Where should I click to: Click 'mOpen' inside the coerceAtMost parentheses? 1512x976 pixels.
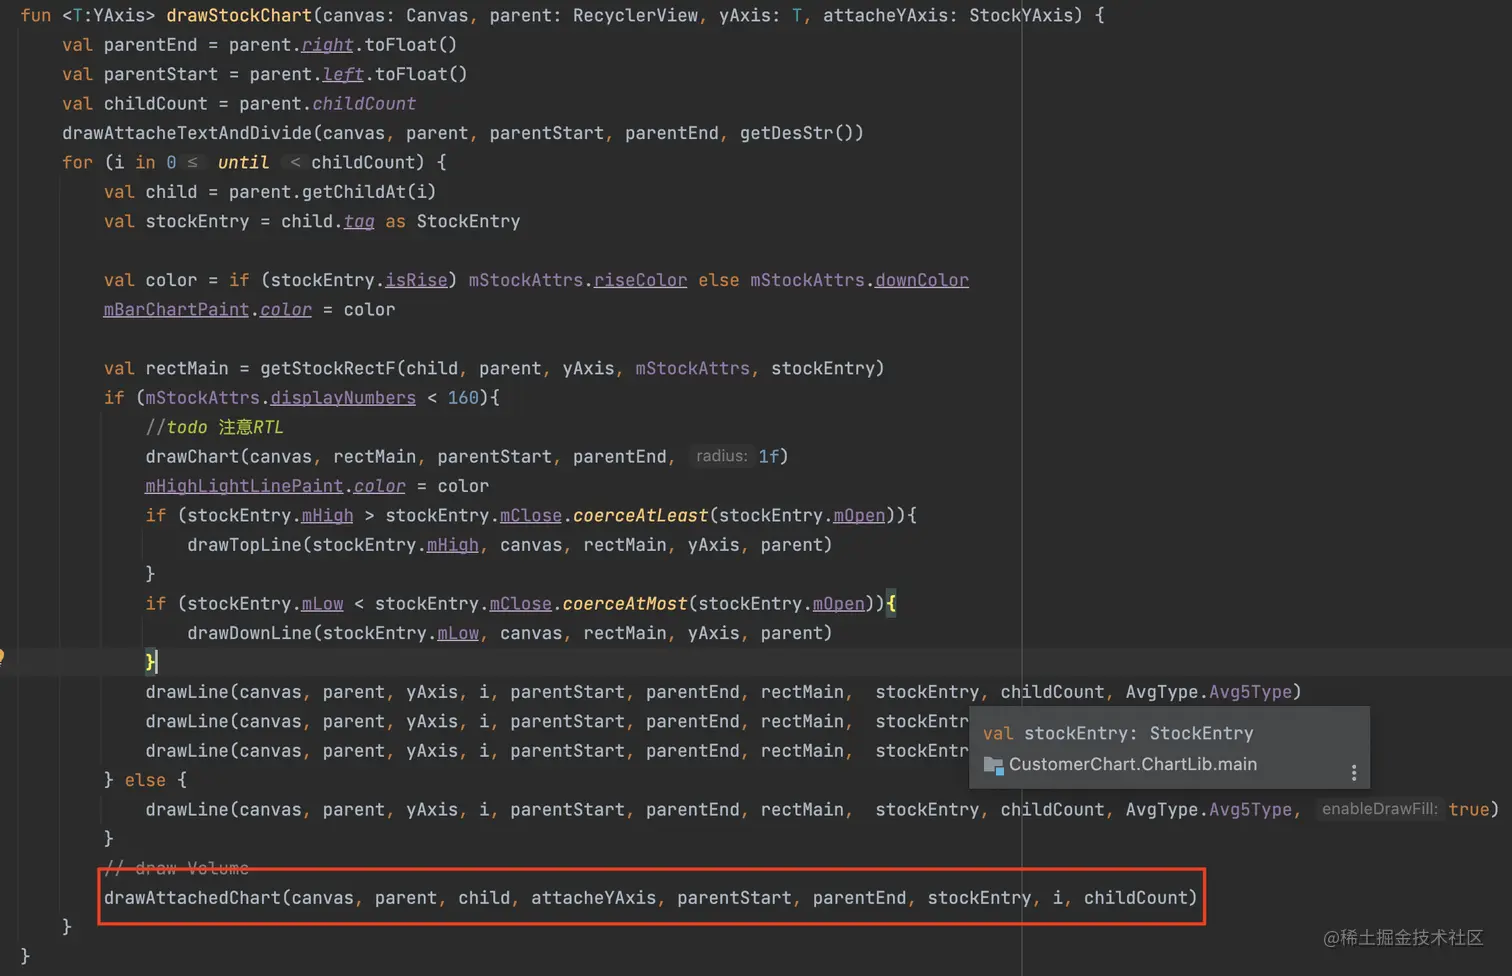tap(838, 604)
